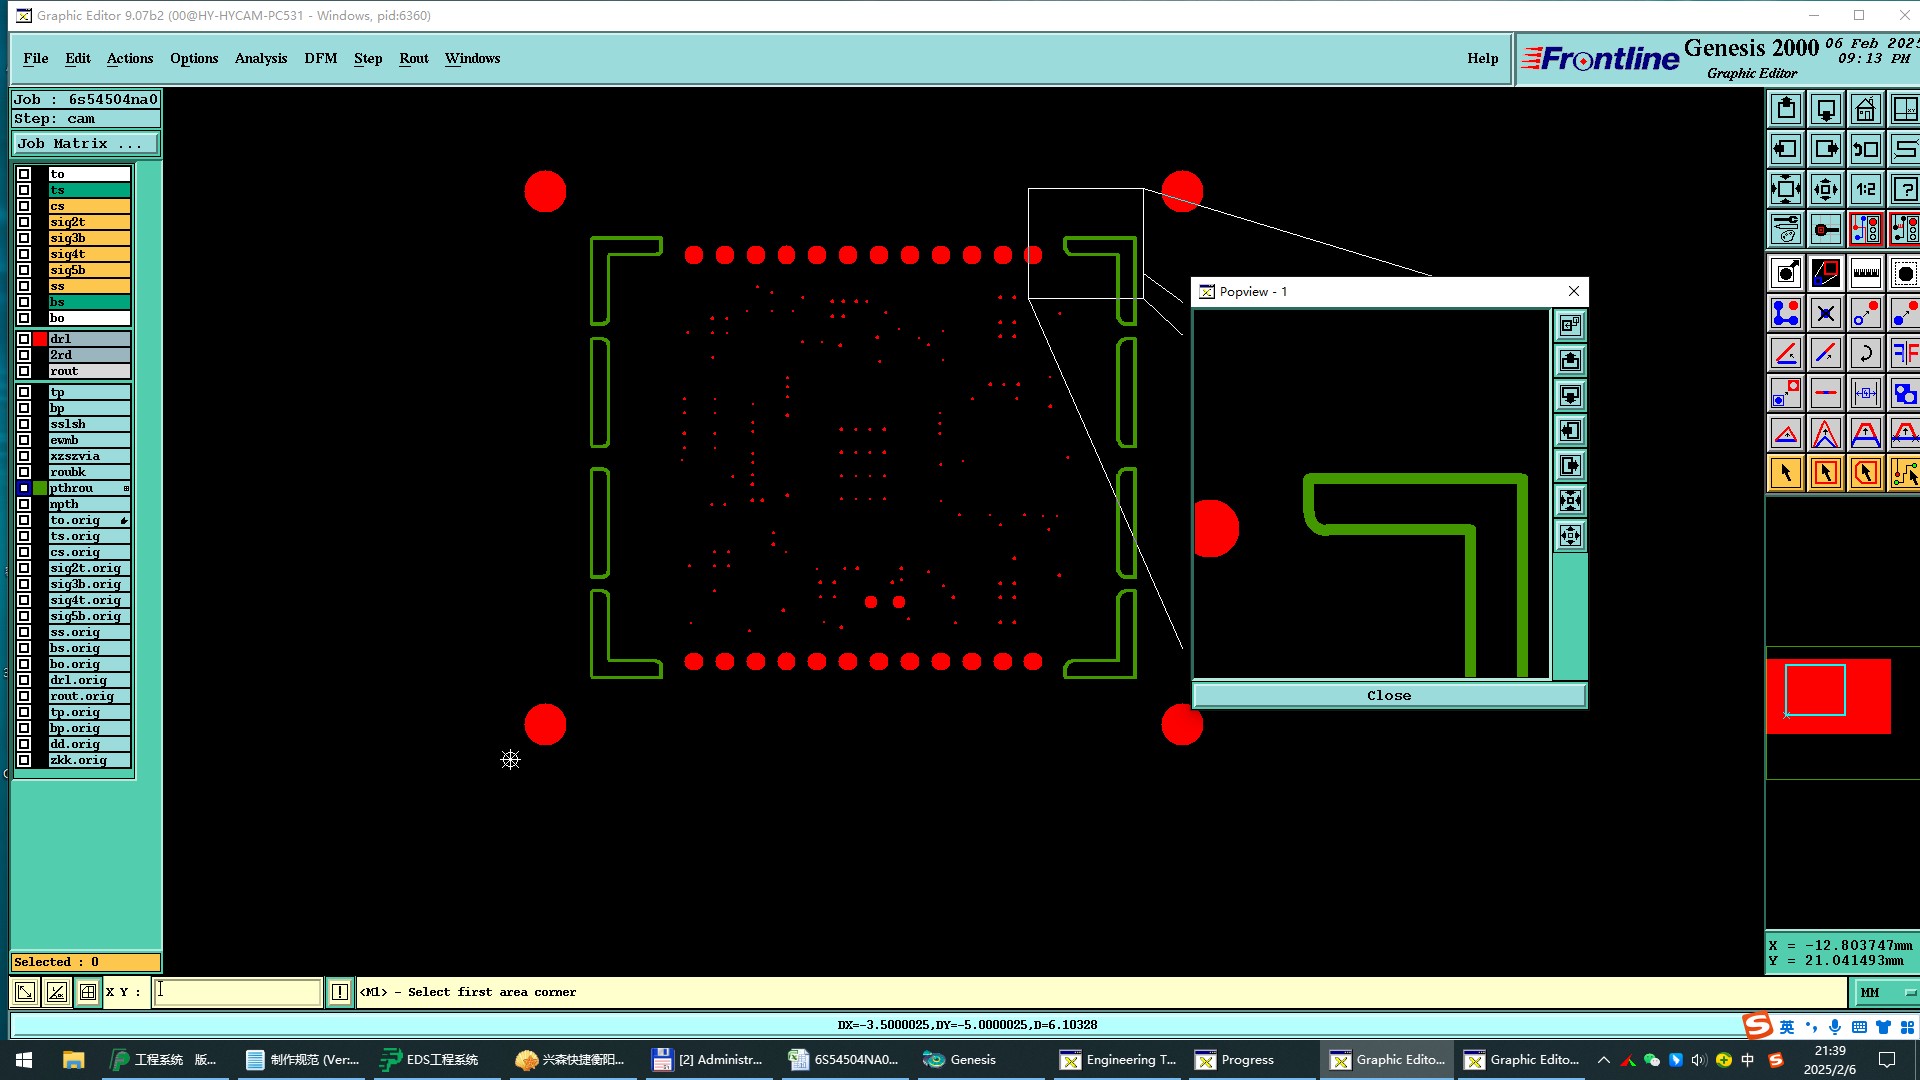The height and width of the screenshot is (1080, 1920).
Task: Open the Analysis menu
Action: point(260,58)
